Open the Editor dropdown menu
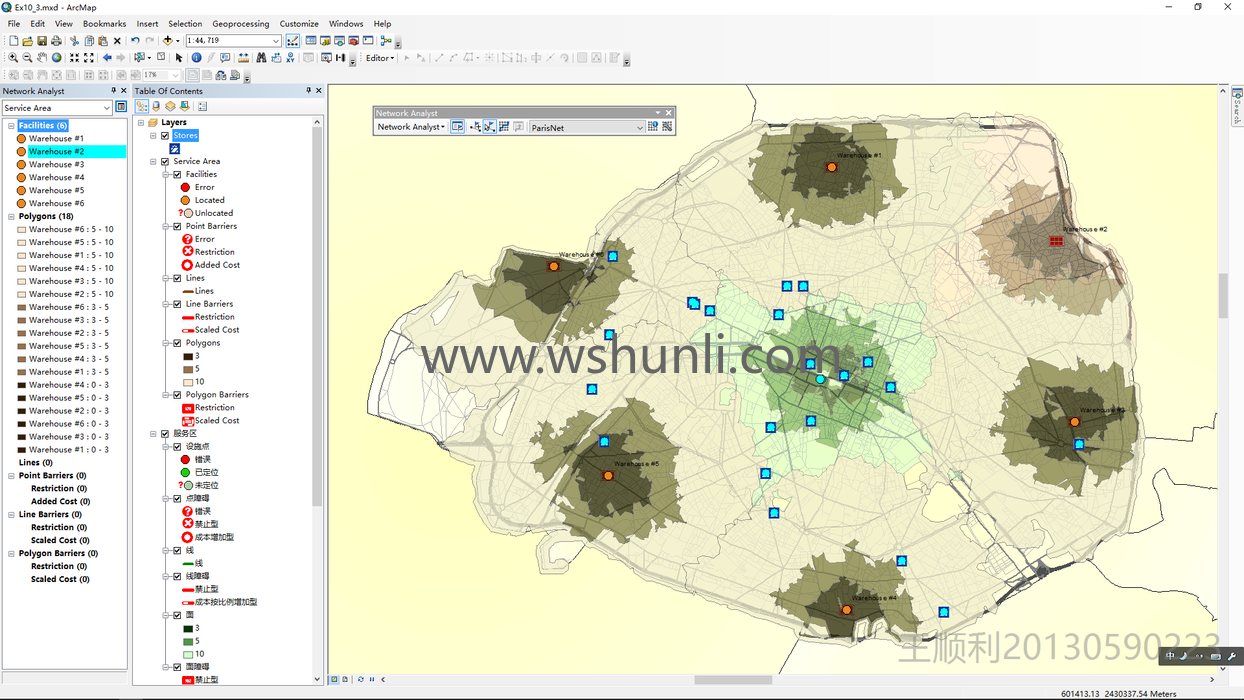The width and height of the screenshot is (1244, 700). tap(380, 58)
